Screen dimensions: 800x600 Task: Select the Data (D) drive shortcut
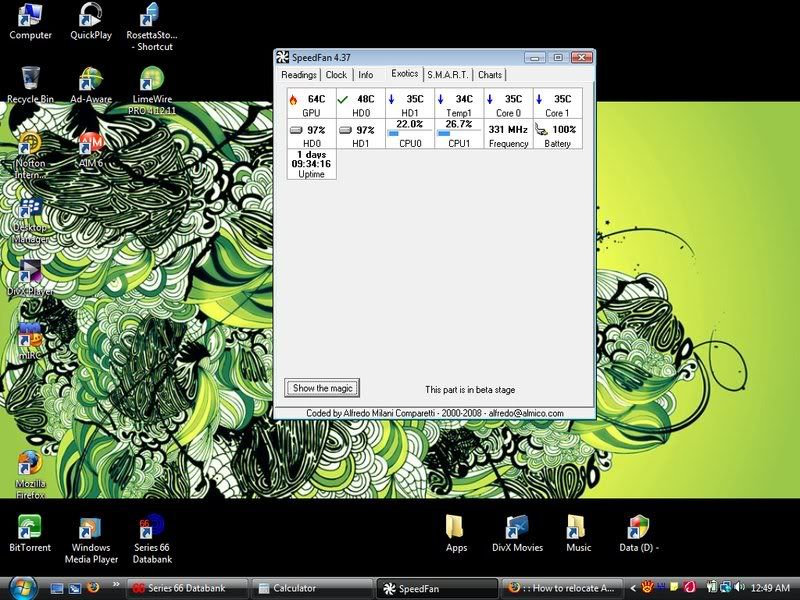click(638, 534)
